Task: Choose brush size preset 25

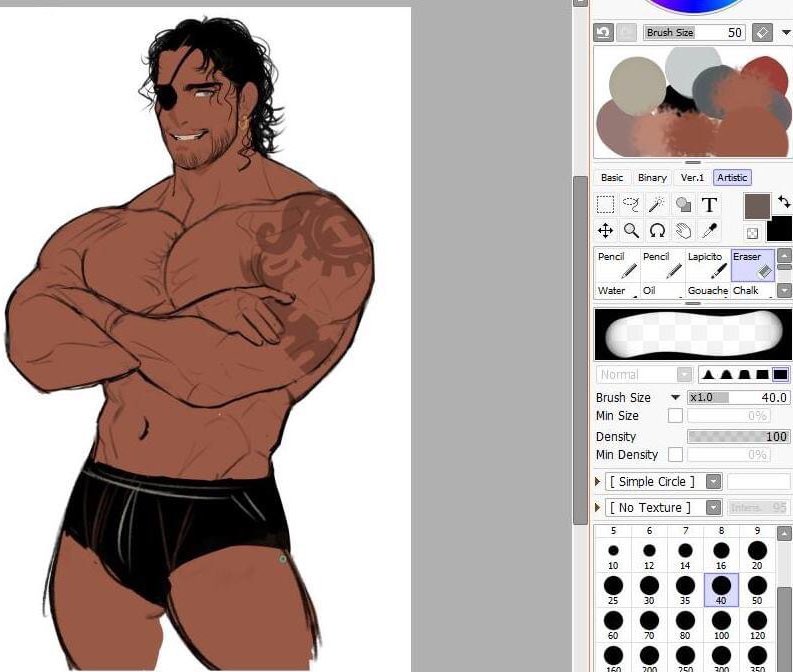Action: [613, 590]
